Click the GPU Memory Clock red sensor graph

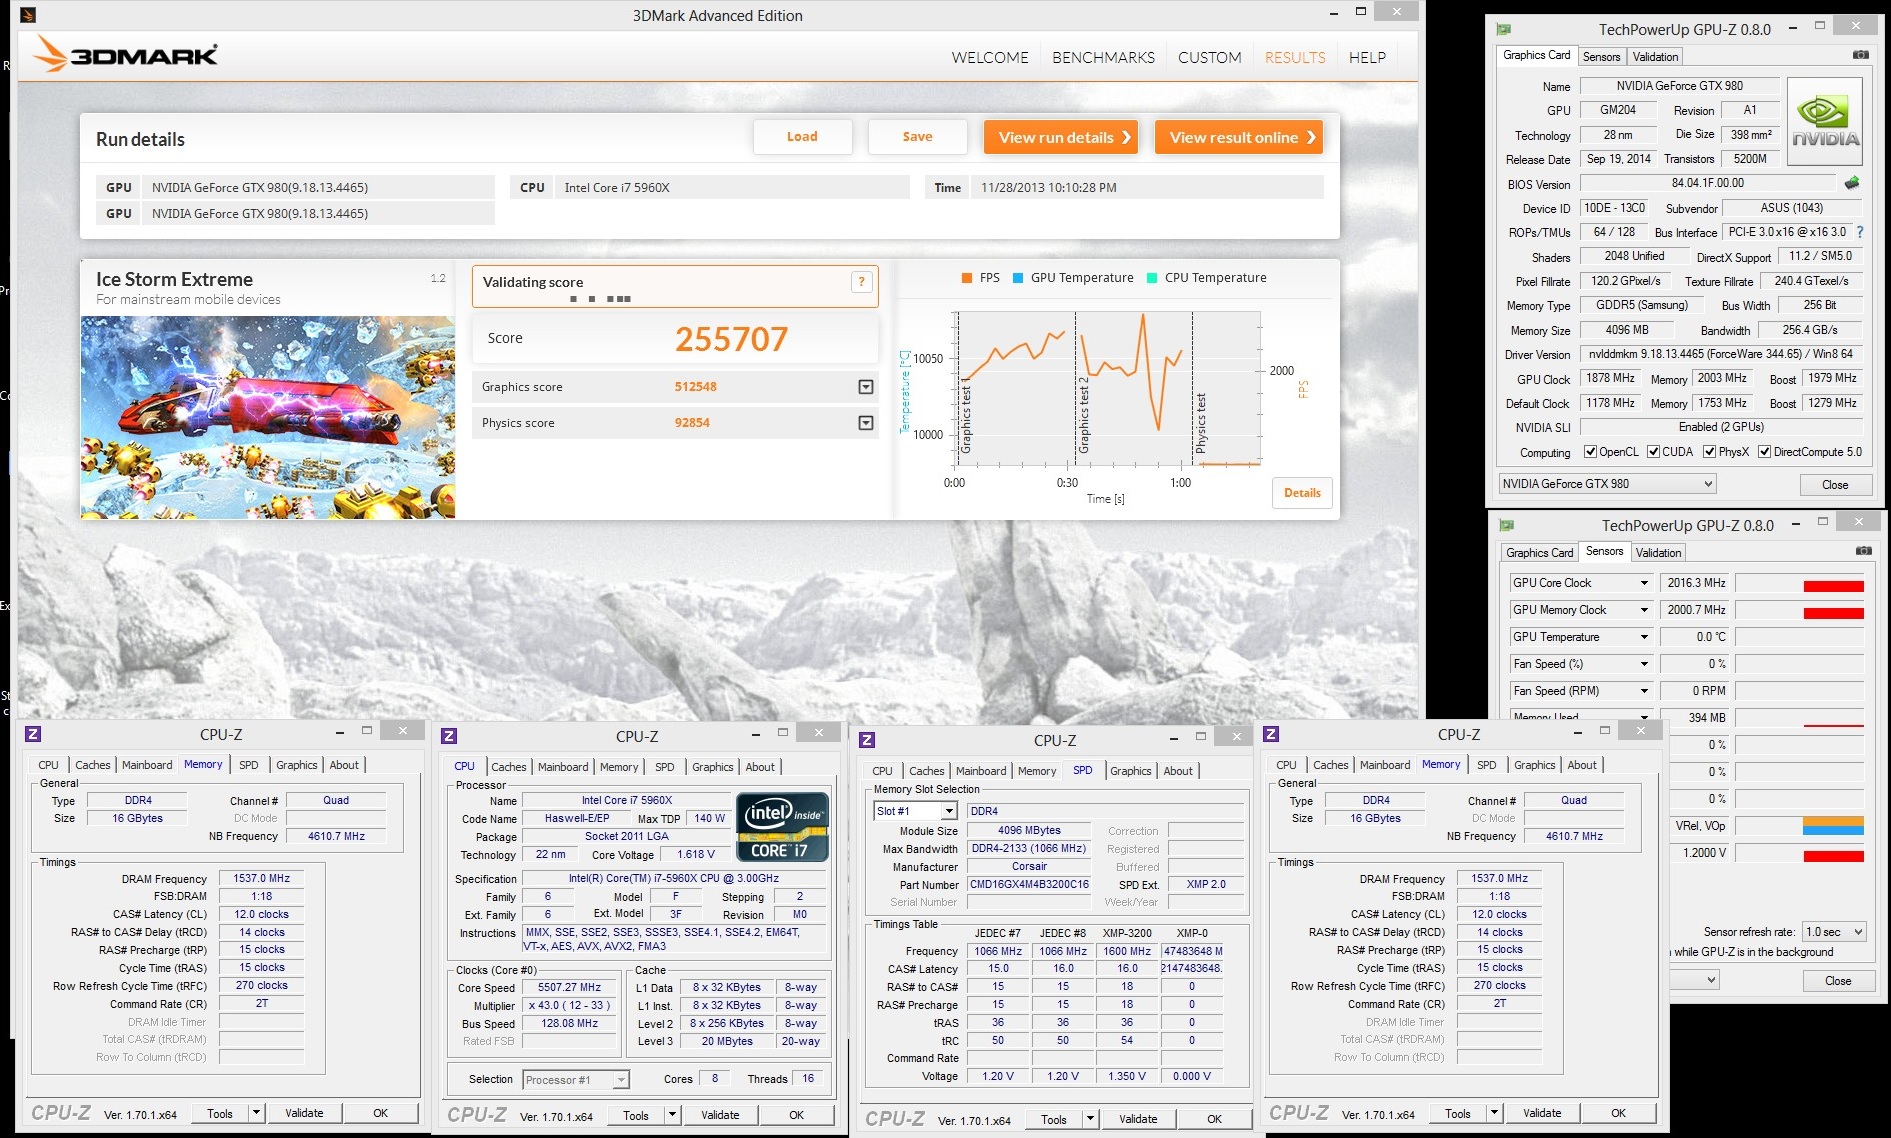[1800, 610]
